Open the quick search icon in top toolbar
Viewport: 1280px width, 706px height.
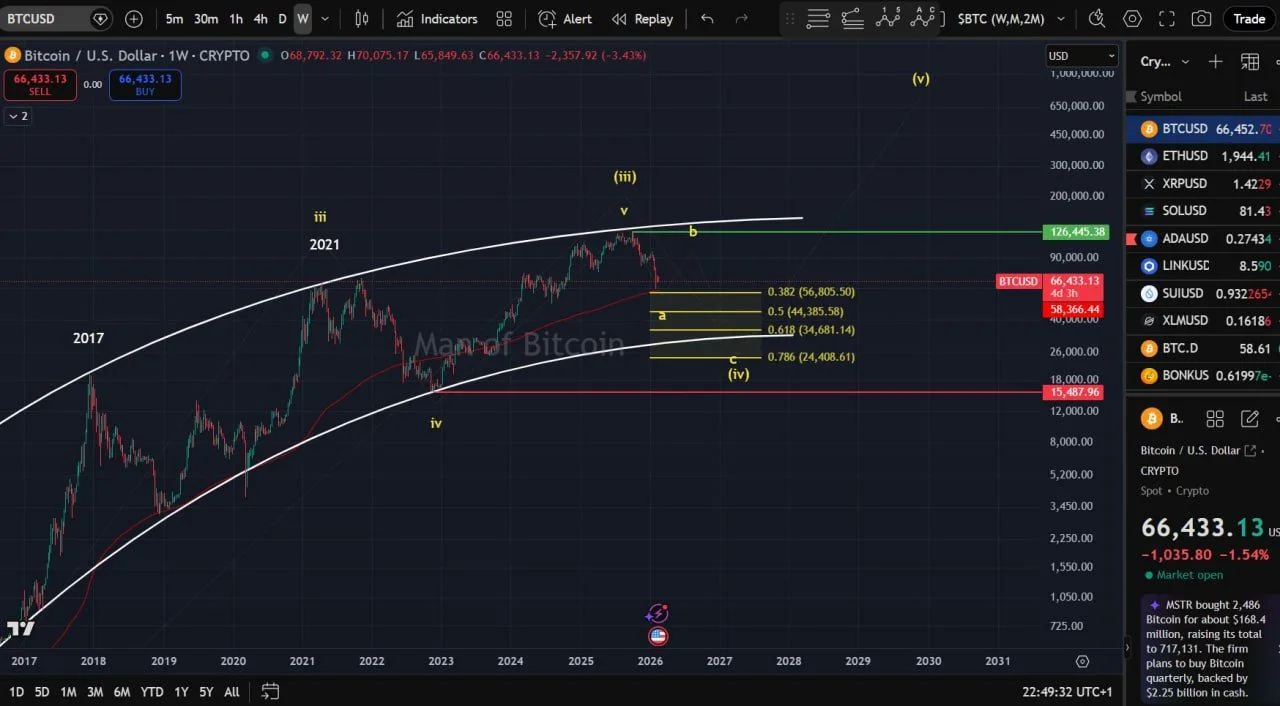[1098, 19]
